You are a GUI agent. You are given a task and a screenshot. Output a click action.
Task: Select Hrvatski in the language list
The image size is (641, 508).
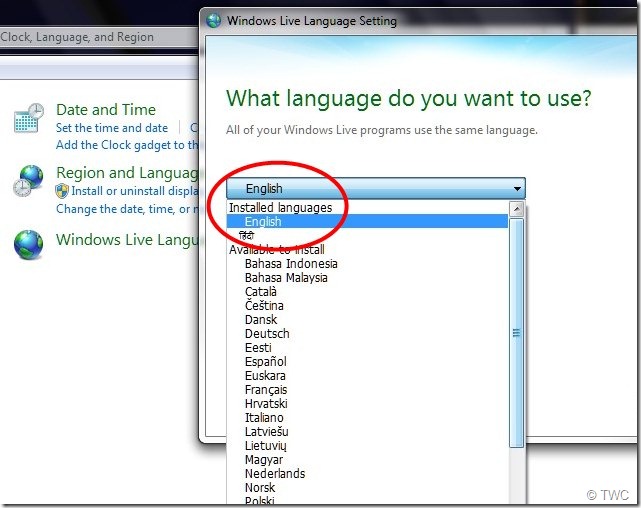[x=368, y=404]
